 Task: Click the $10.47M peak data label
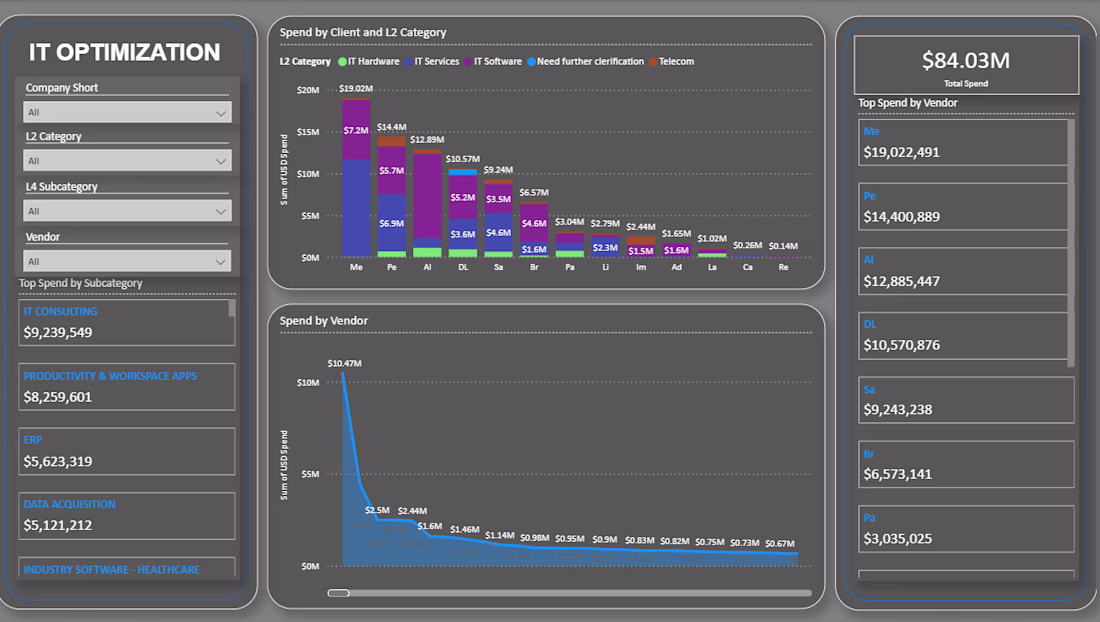(x=344, y=363)
